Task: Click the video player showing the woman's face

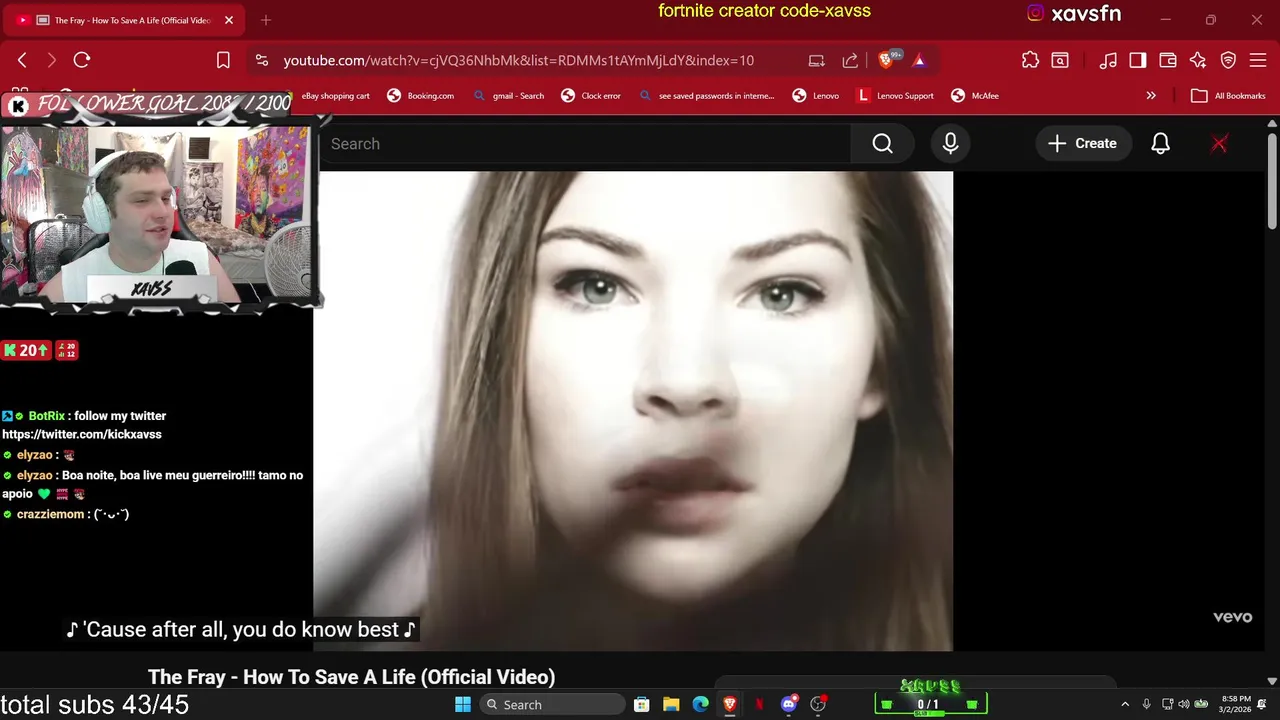Action: [634, 411]
